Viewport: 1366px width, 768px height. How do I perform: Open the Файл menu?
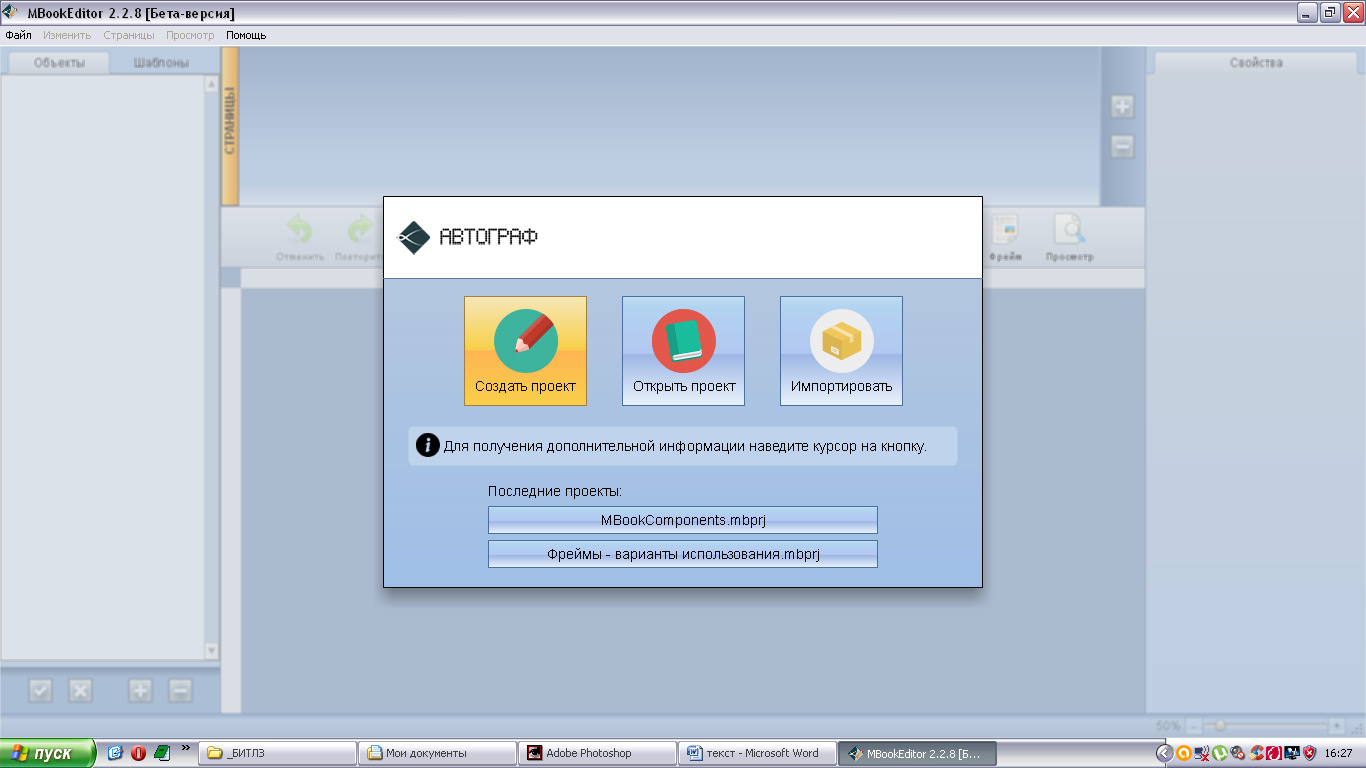tap(18, 35)
